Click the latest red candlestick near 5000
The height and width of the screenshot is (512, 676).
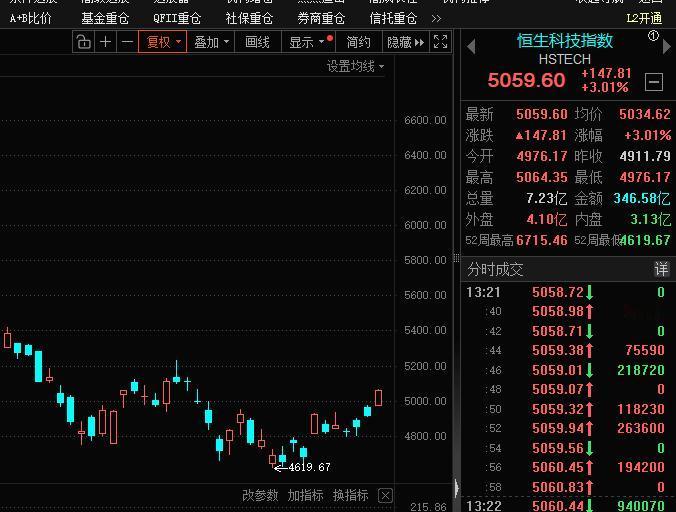(x=378, y=398)
